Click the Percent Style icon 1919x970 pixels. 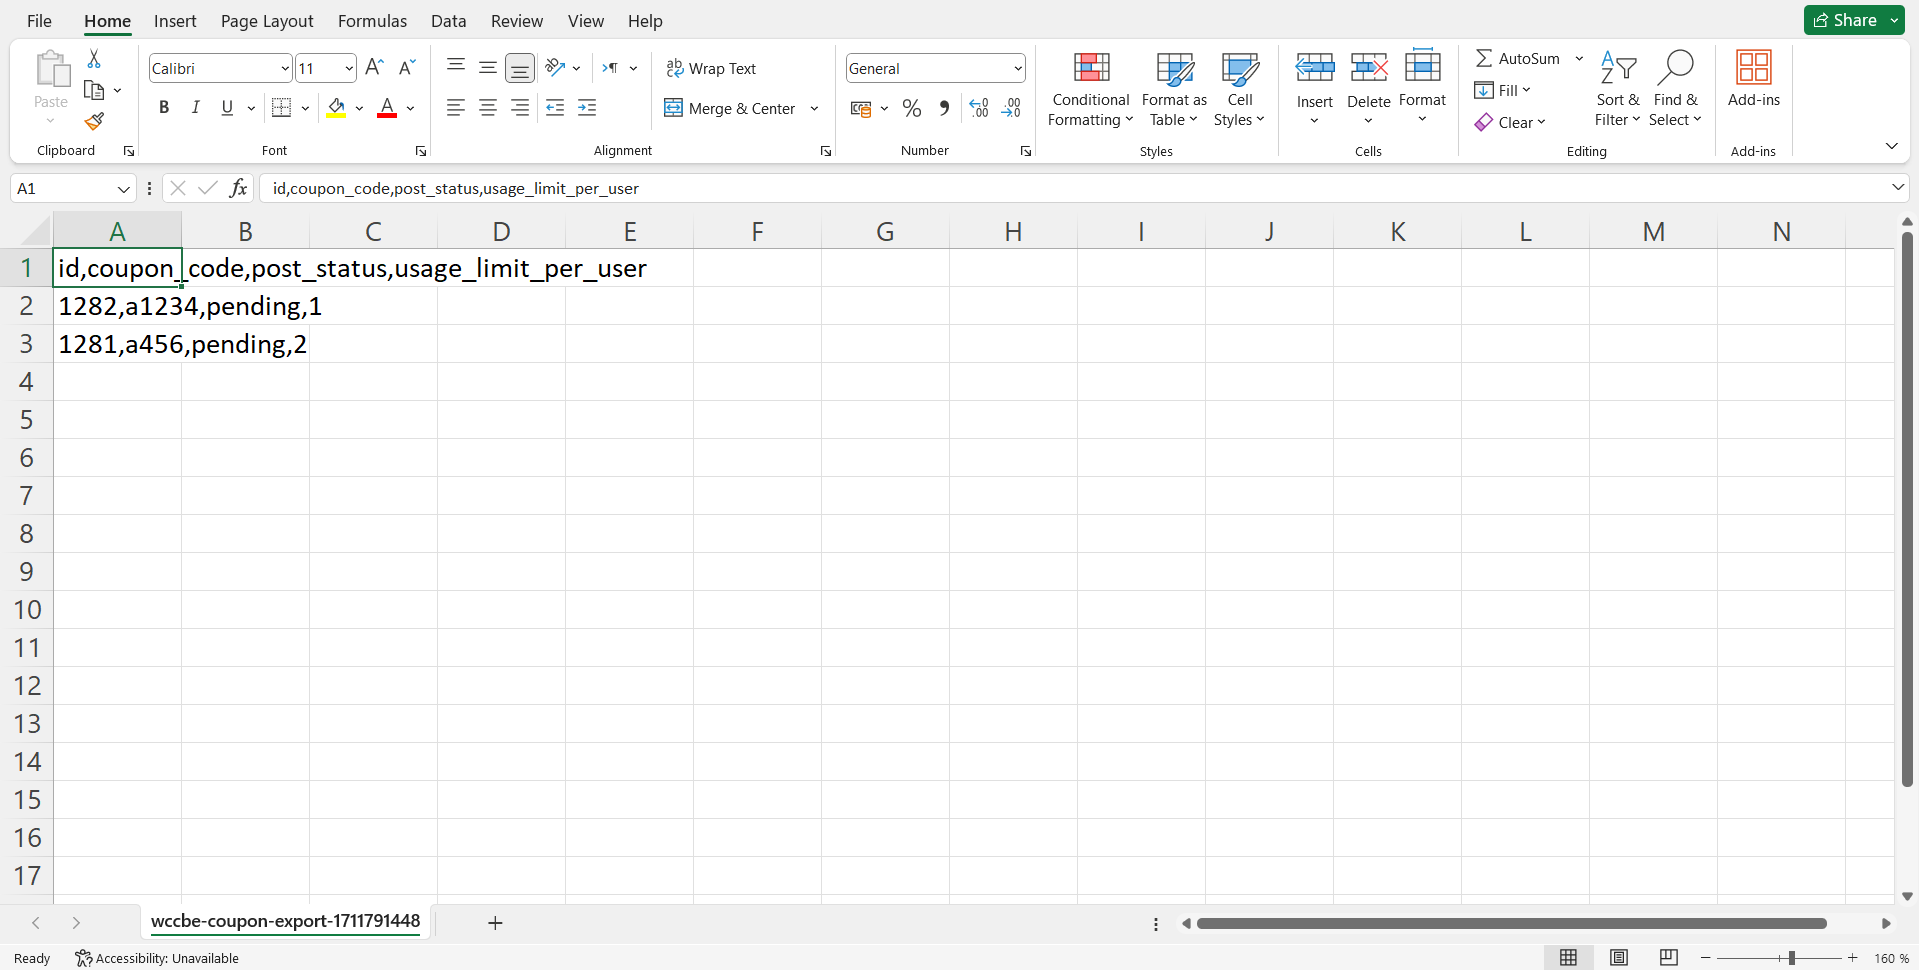point(911,108)
